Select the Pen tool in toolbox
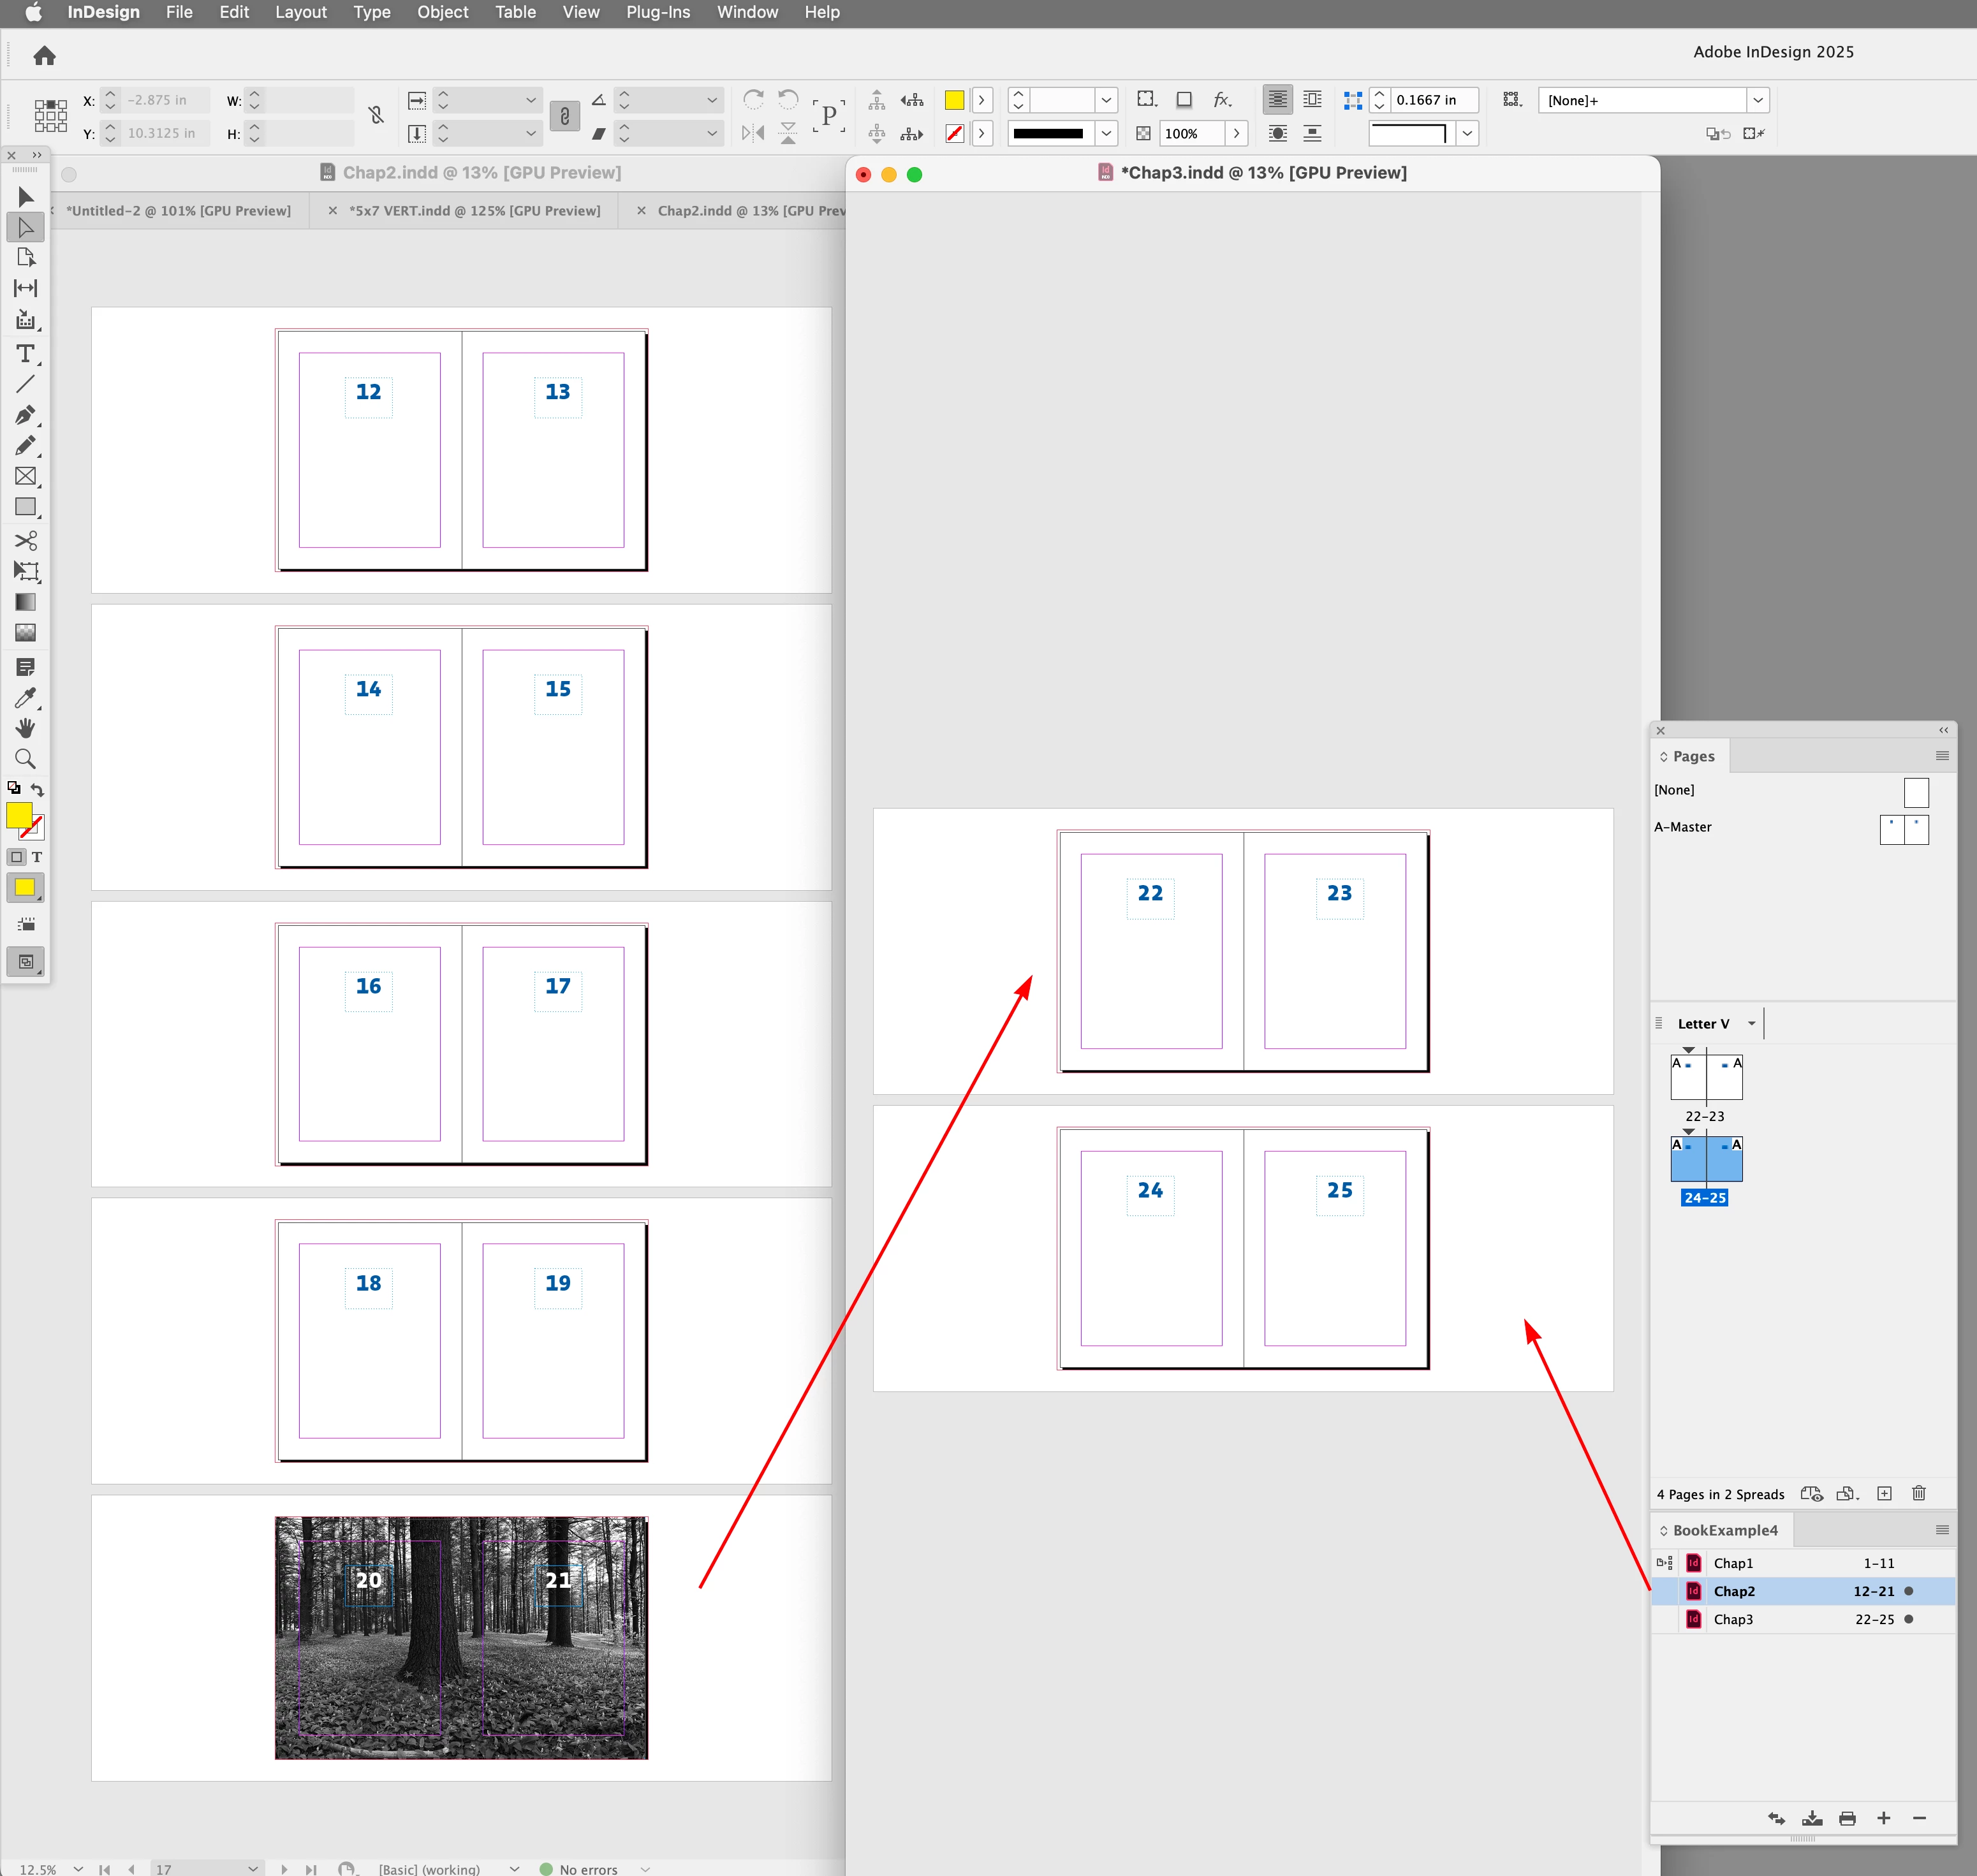Viewport: 1977px width, 1876px height. click(x=25, y=415)
